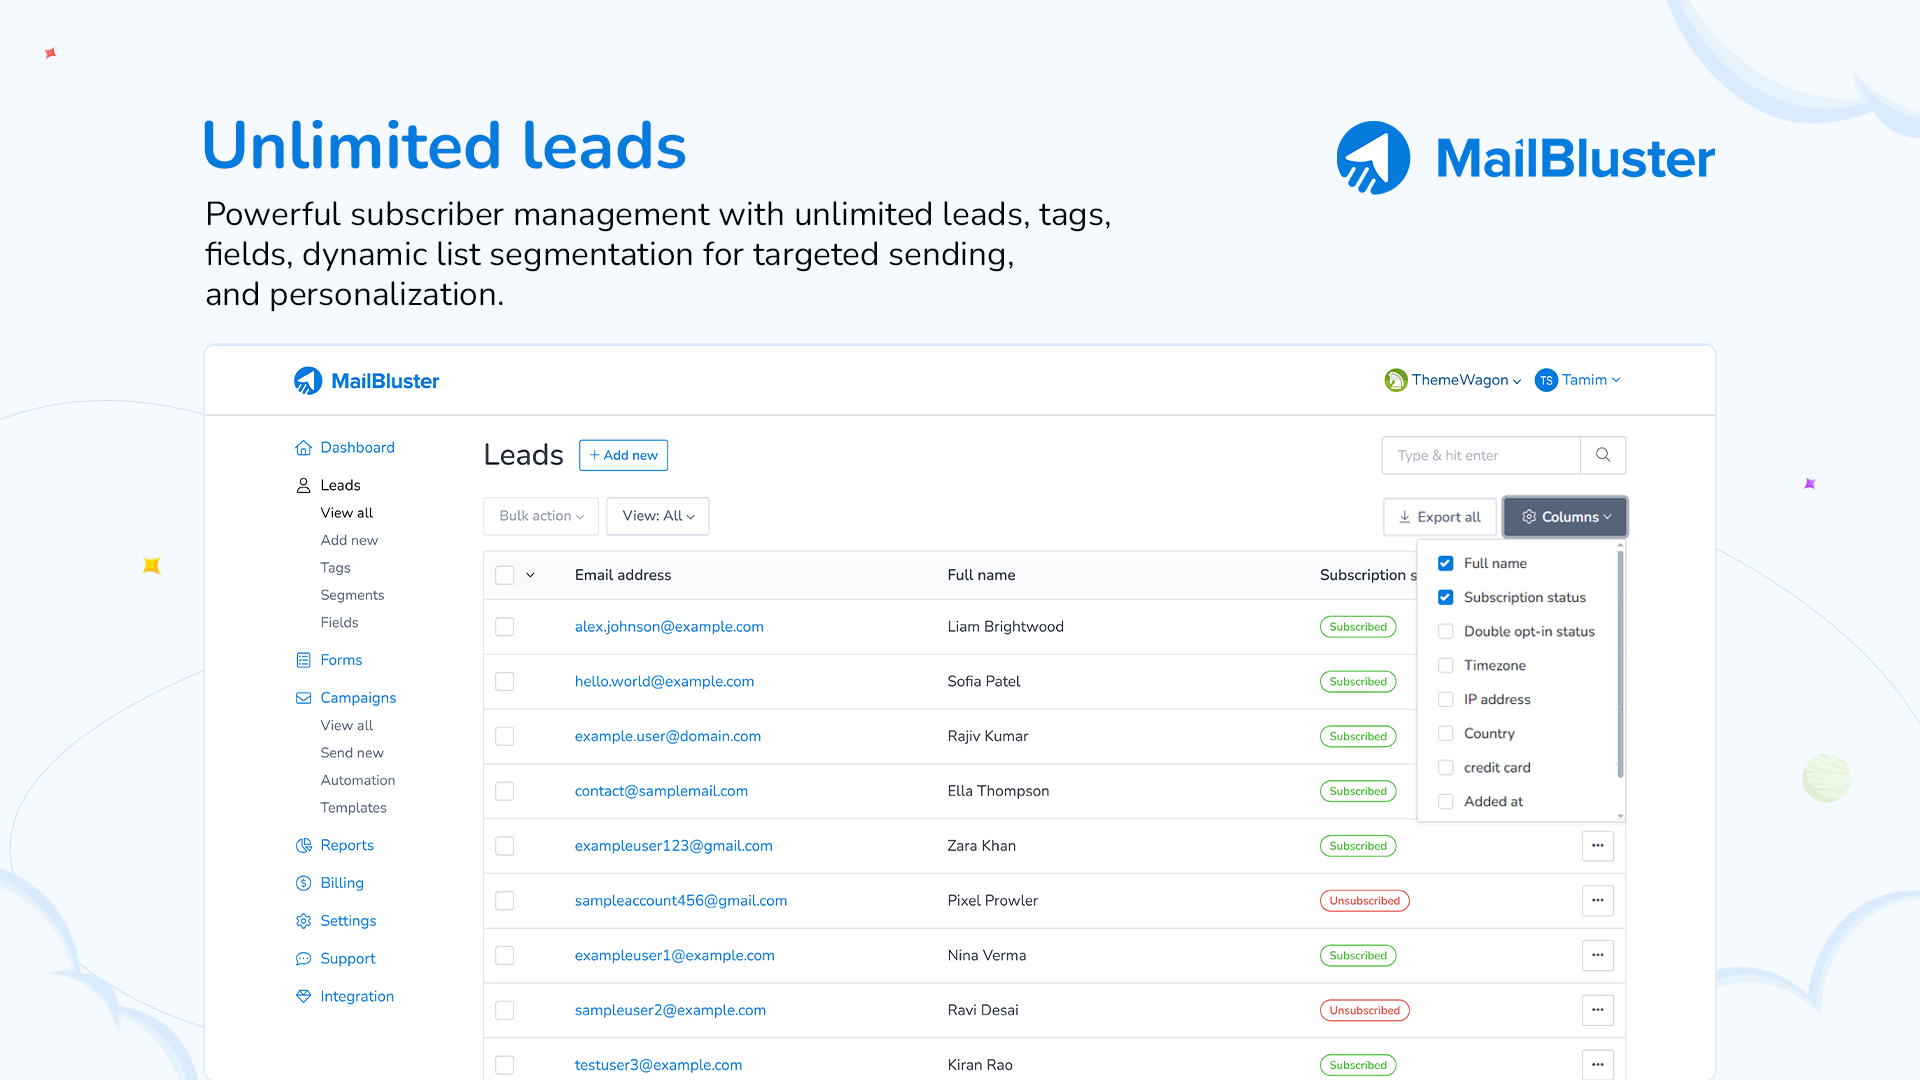The height and width of the screenshot is (1080, 1920).
Task: Click the MailBluster logo in app header
Action: pyautogui.click(x=366, y=381)
